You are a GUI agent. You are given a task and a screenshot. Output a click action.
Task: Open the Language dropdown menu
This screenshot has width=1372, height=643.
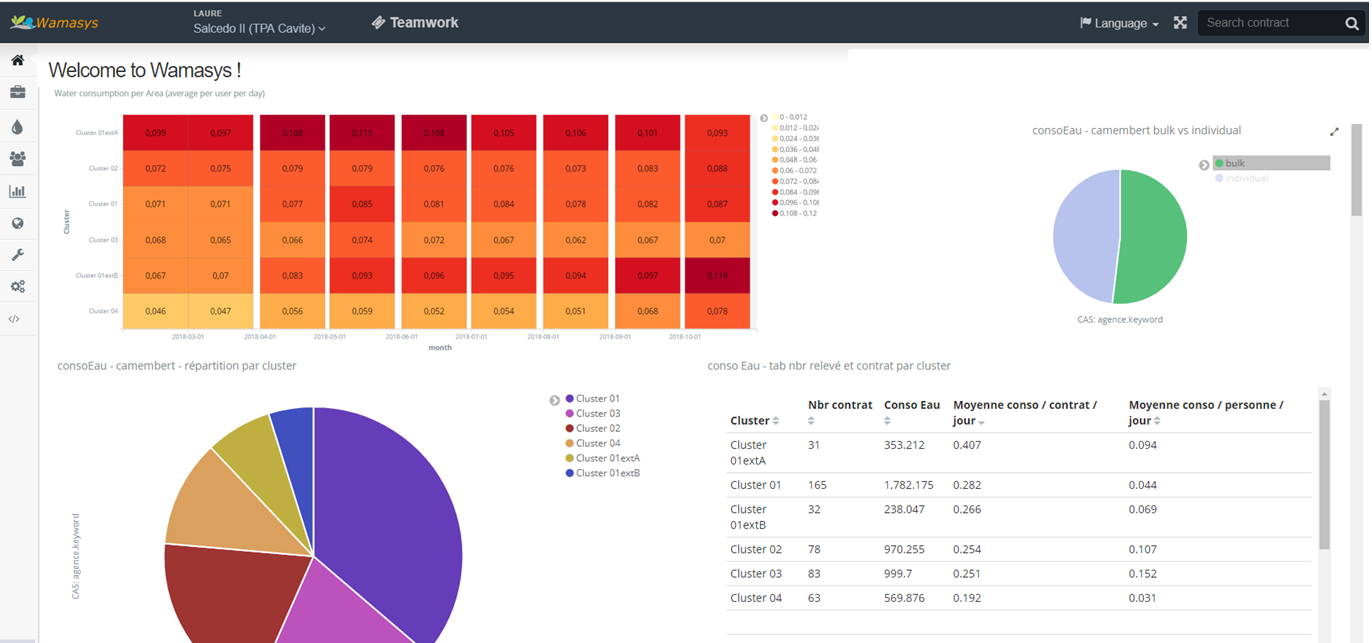(1119, 23)
